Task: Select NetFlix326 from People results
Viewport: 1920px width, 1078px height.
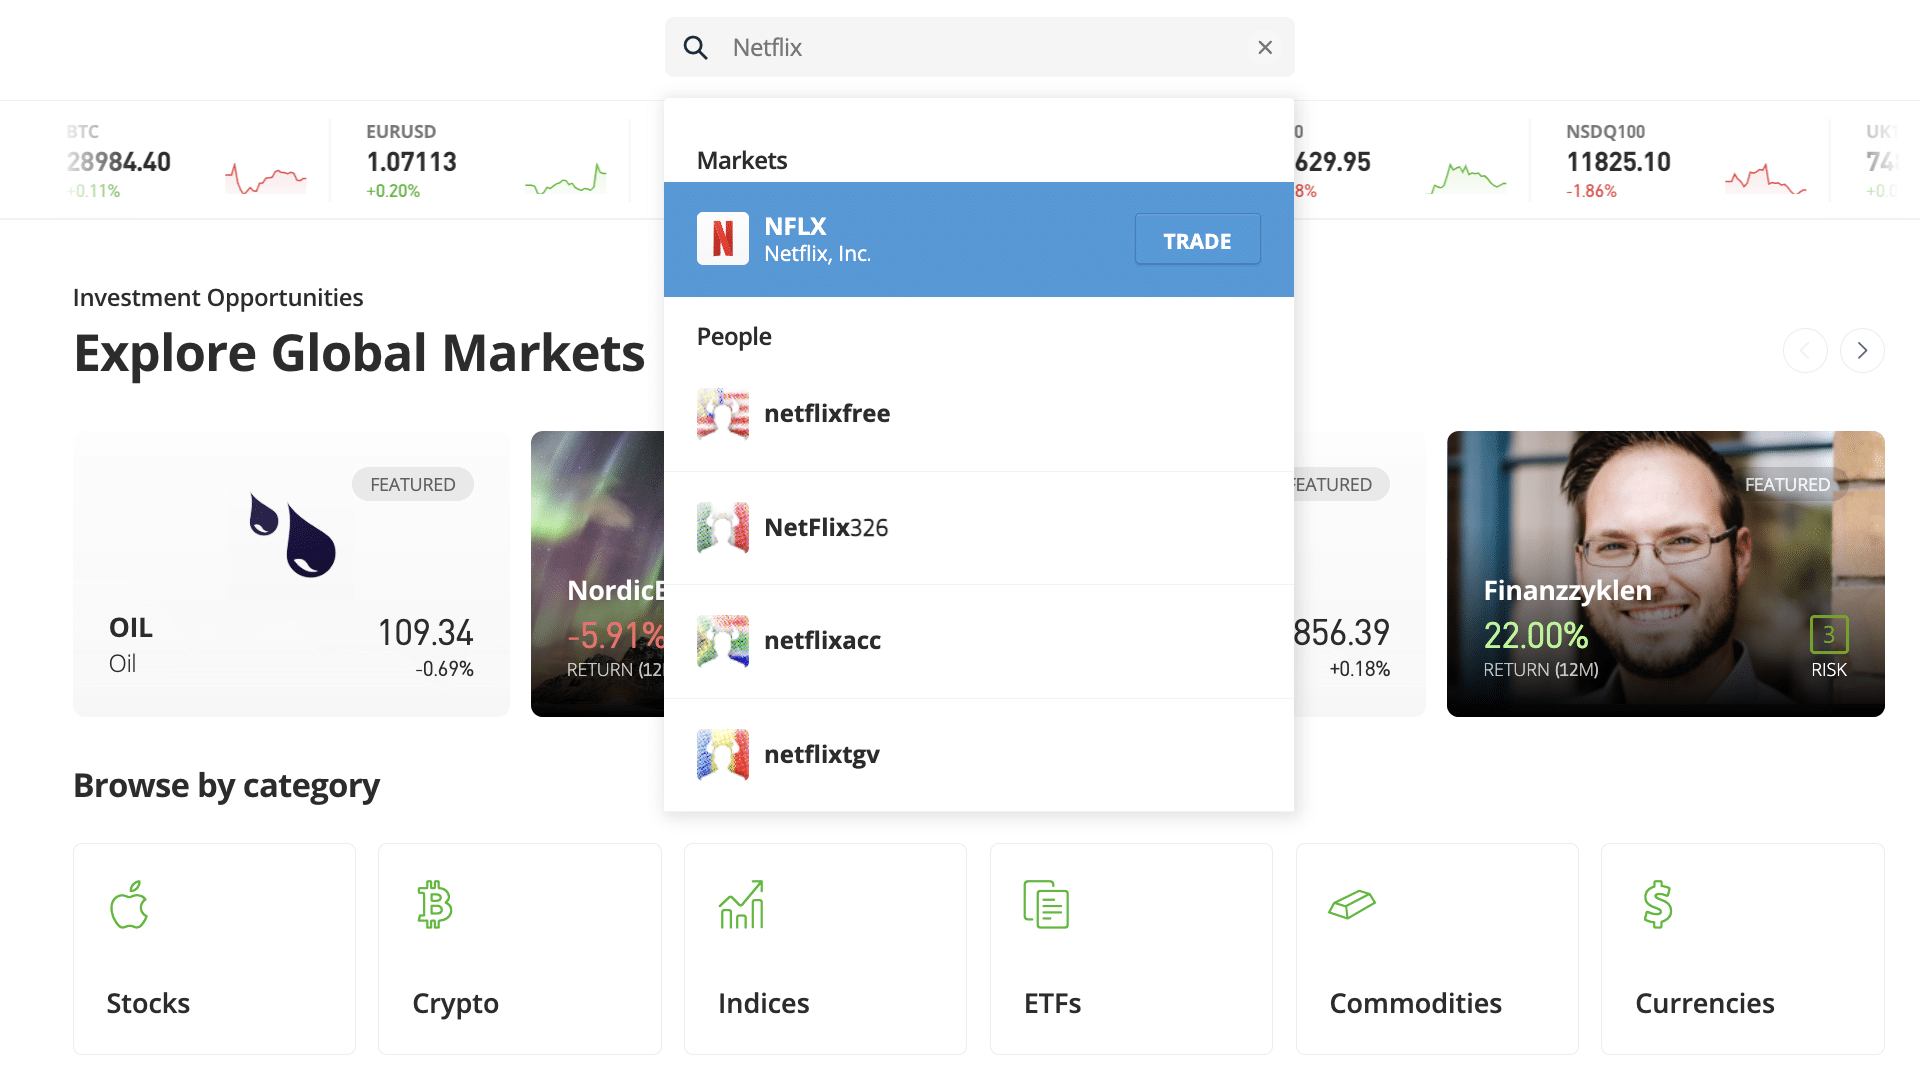Action: [826, 528]
